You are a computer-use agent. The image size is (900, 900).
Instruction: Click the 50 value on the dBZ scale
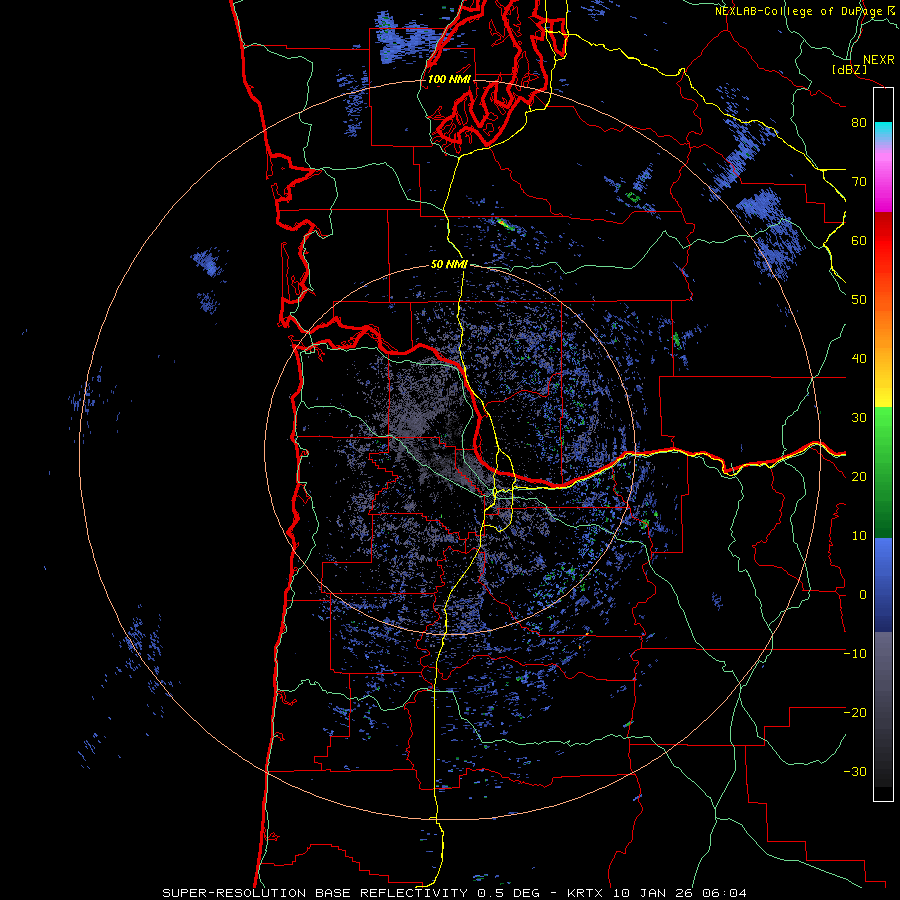coord(859,300)
